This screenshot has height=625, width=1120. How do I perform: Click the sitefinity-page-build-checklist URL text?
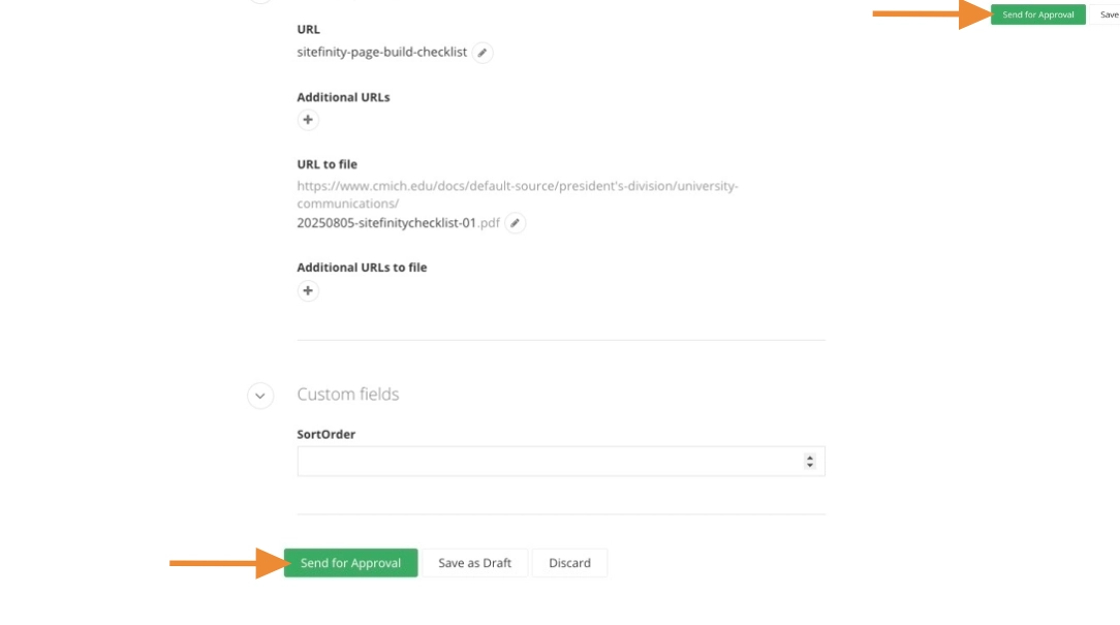[x=382, y=52]
